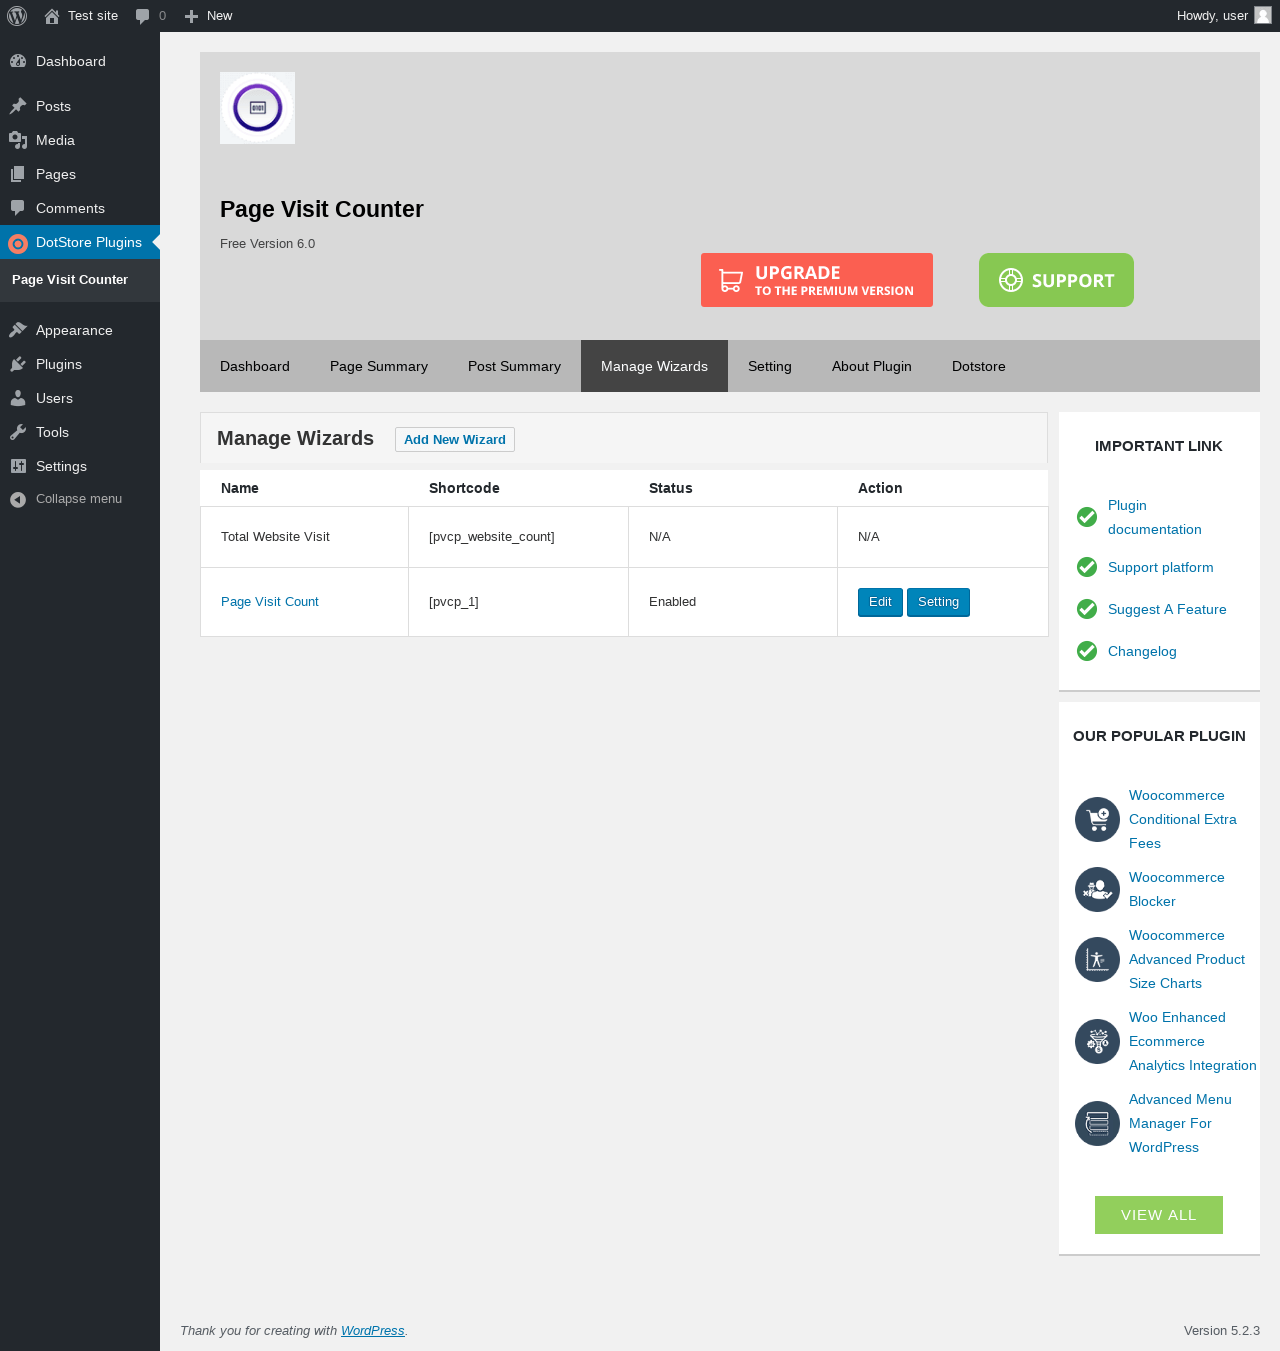
Task: Click the Woo Enhanced Ecommerce Analytics icon
Action: 1097,1041
